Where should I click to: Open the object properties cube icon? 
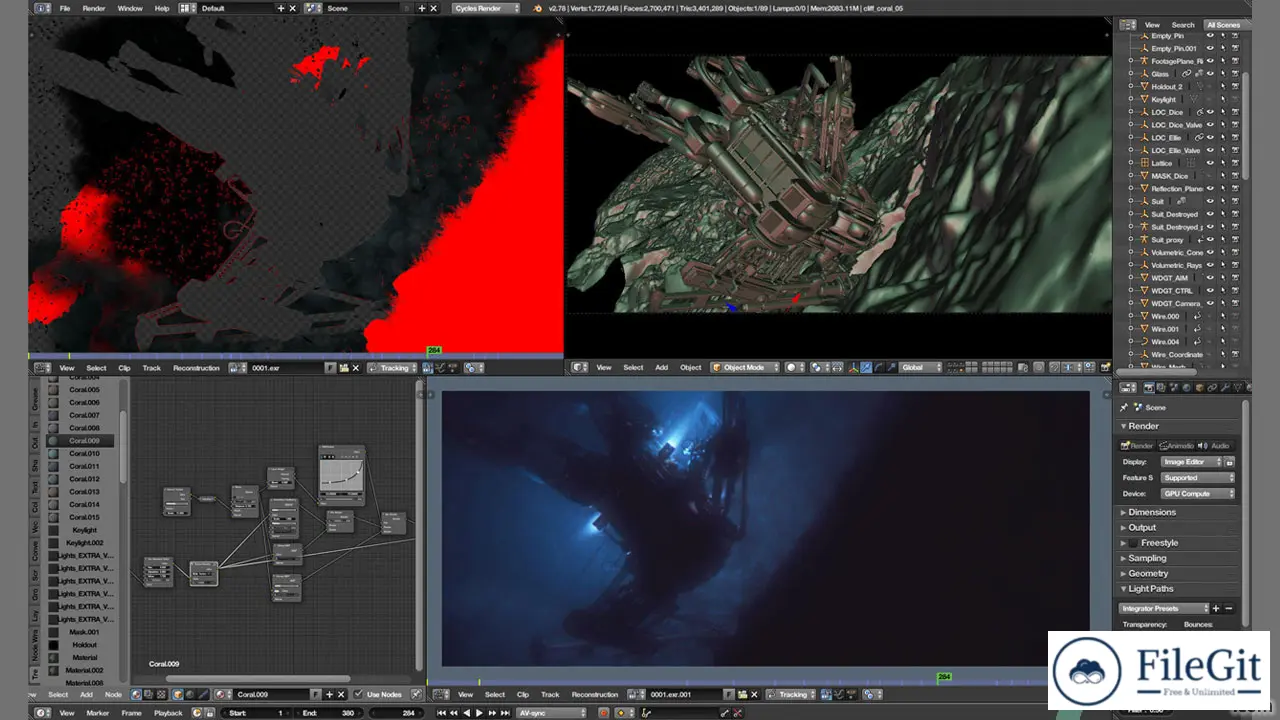pos(1200,388)
